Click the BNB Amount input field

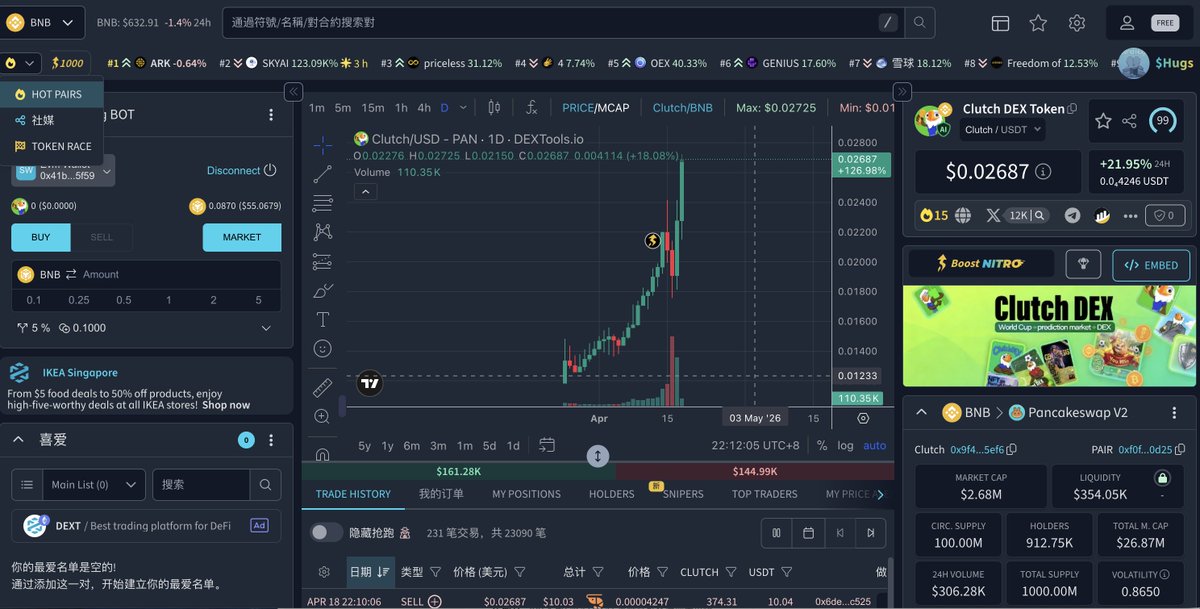[x=146, y=274]
